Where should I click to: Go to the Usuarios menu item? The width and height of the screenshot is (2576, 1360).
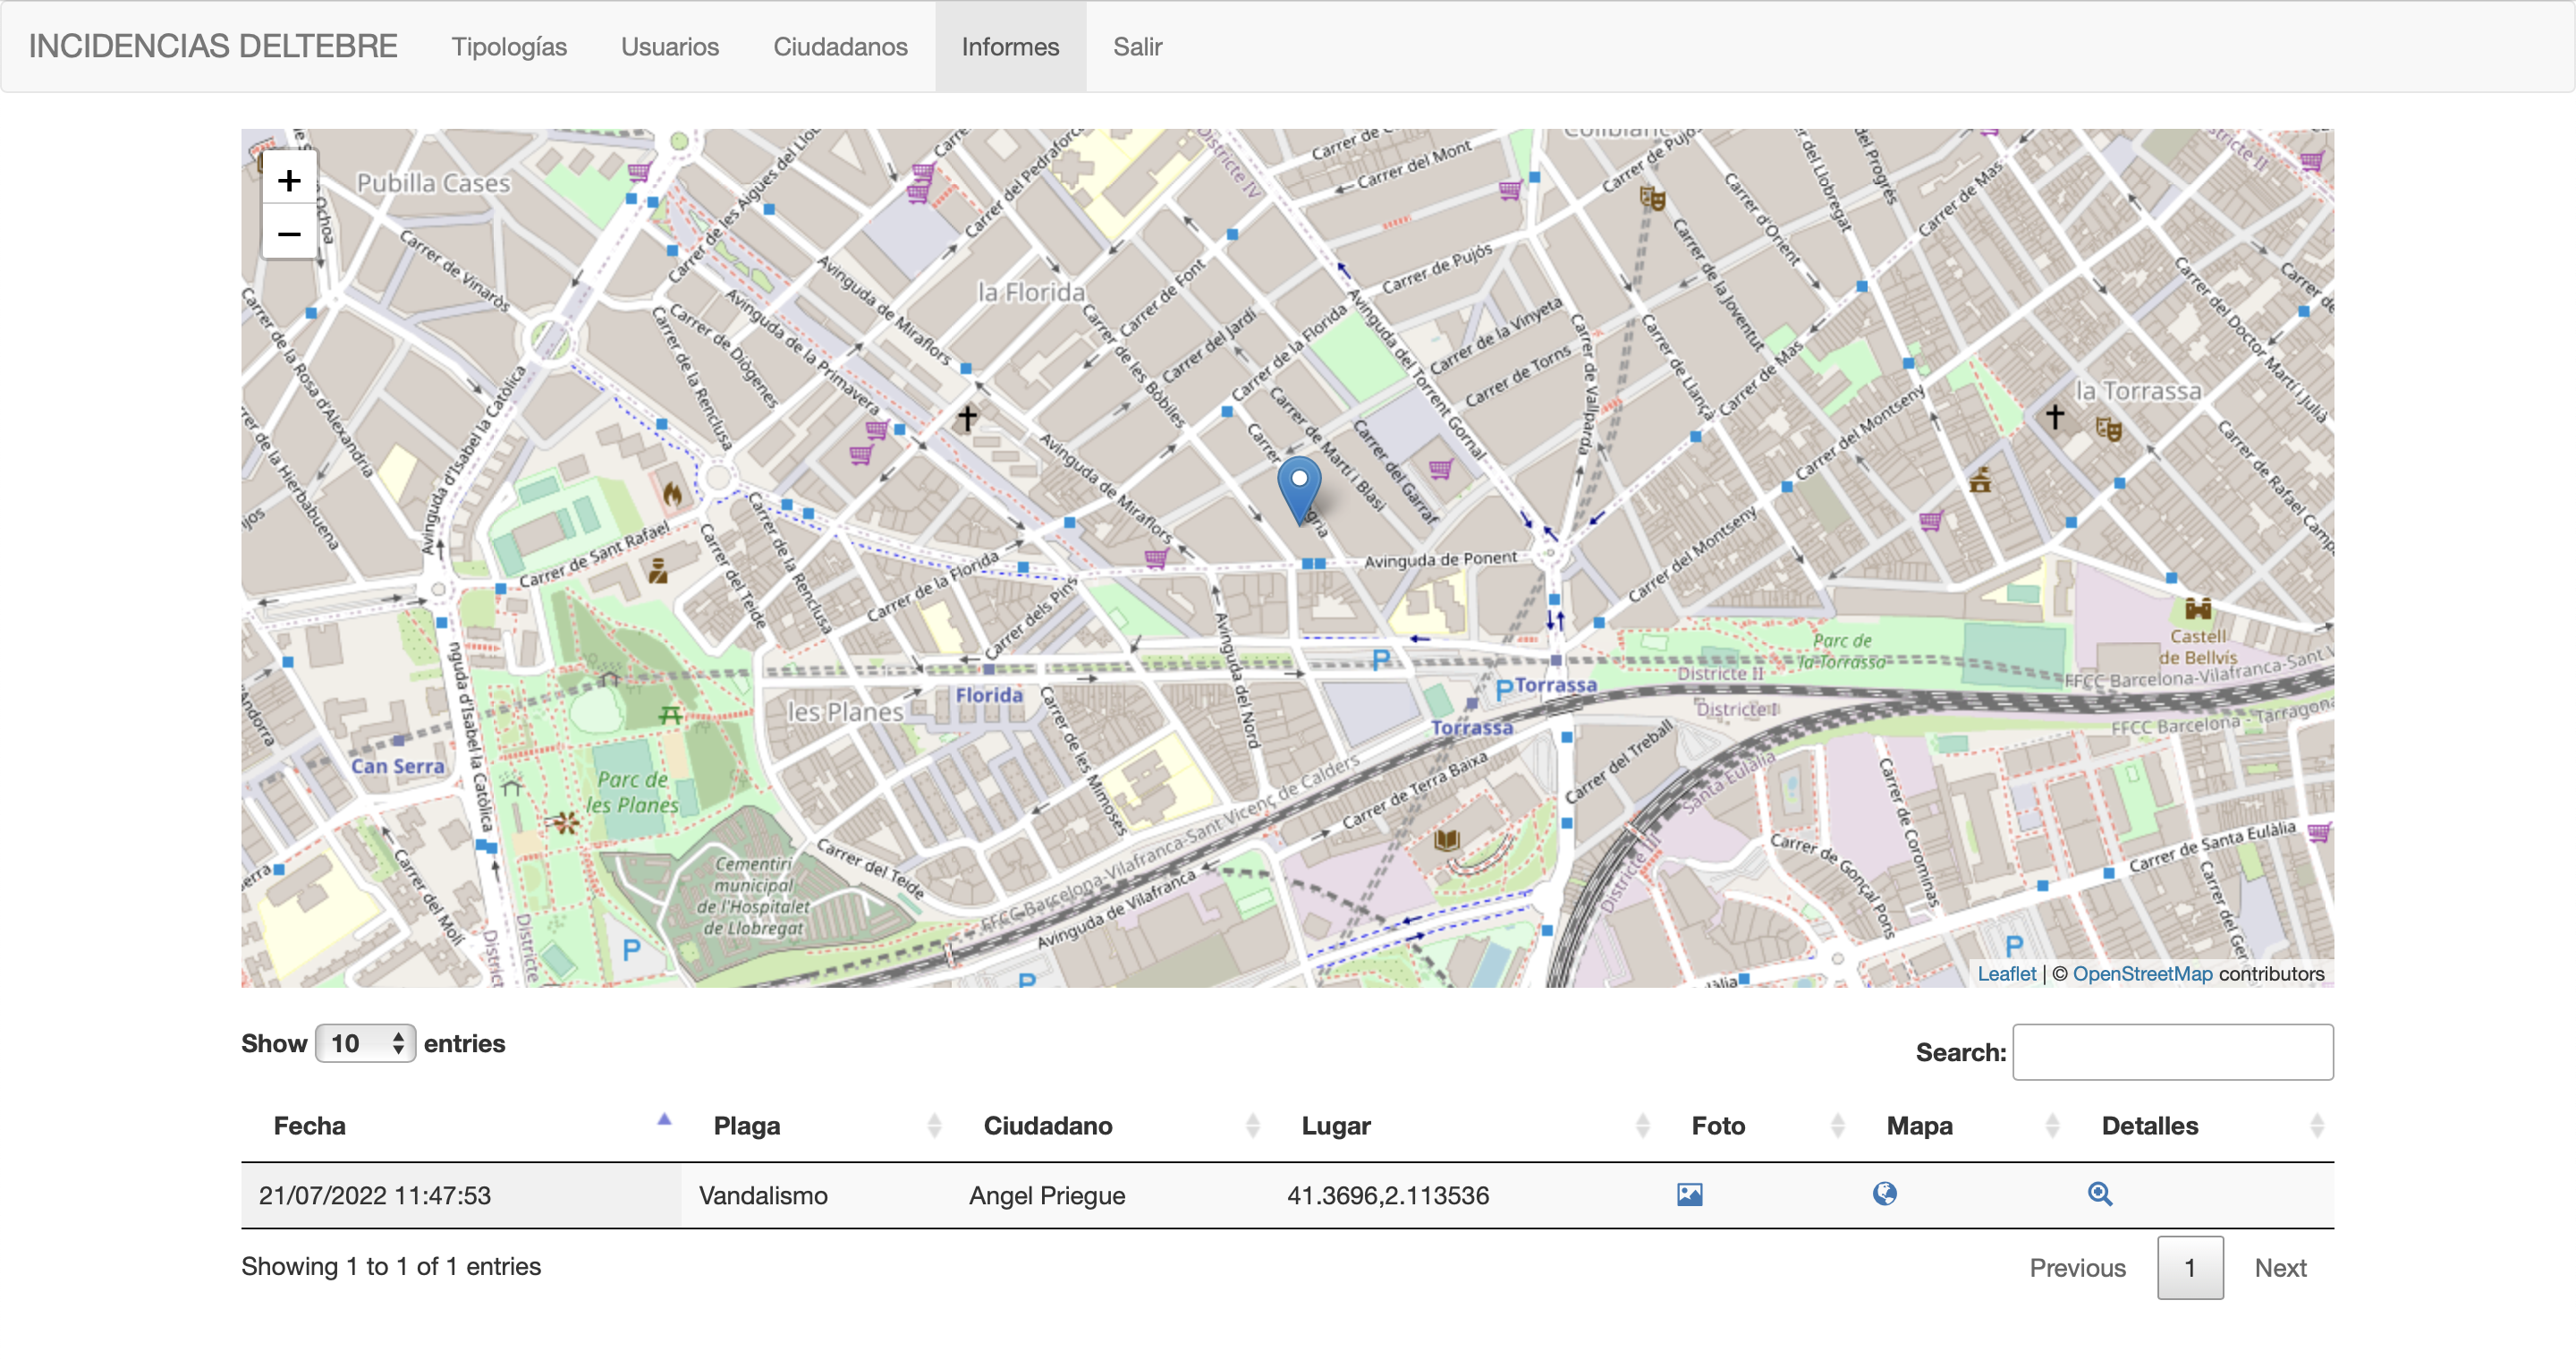click(x=669, y=47)
